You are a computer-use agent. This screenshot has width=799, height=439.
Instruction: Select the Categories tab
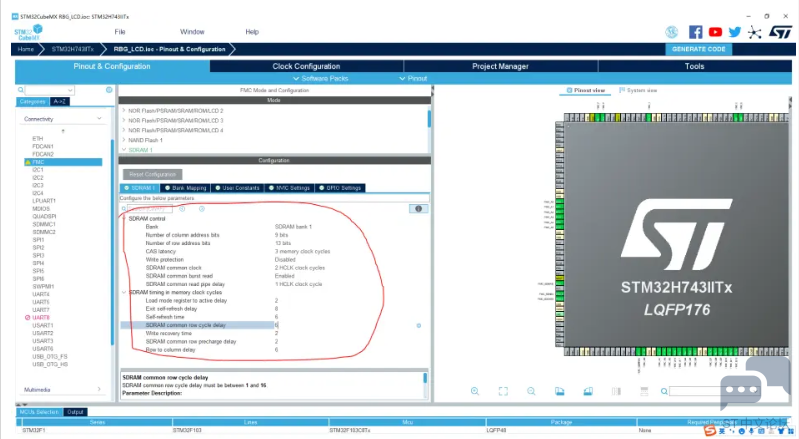[33, 101]
